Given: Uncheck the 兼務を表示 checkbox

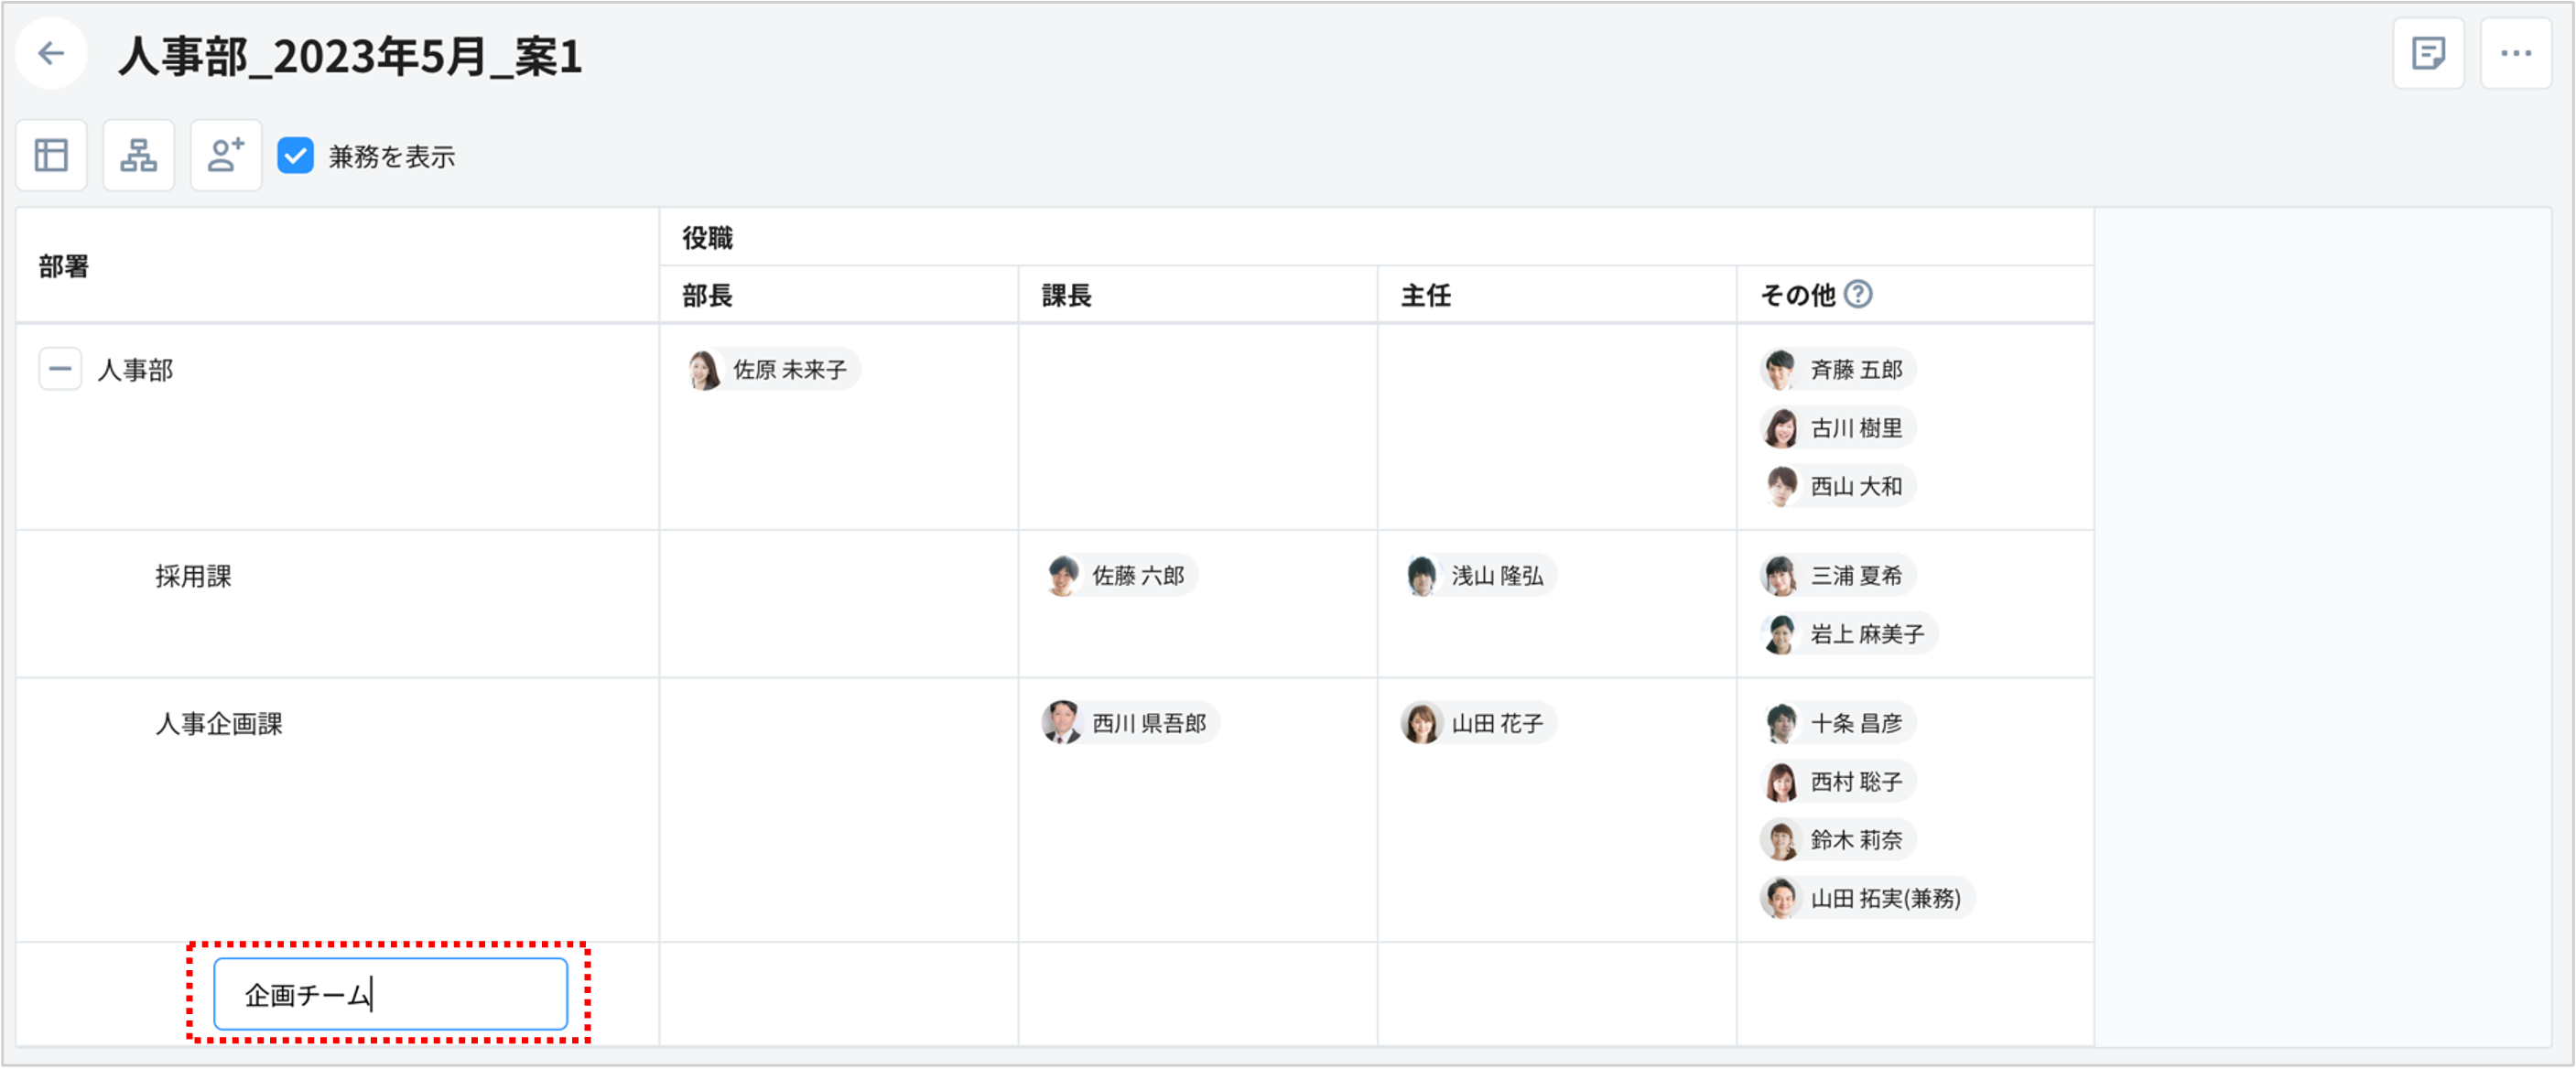Looking at the screenshot, I should click(x=295, y=156).
